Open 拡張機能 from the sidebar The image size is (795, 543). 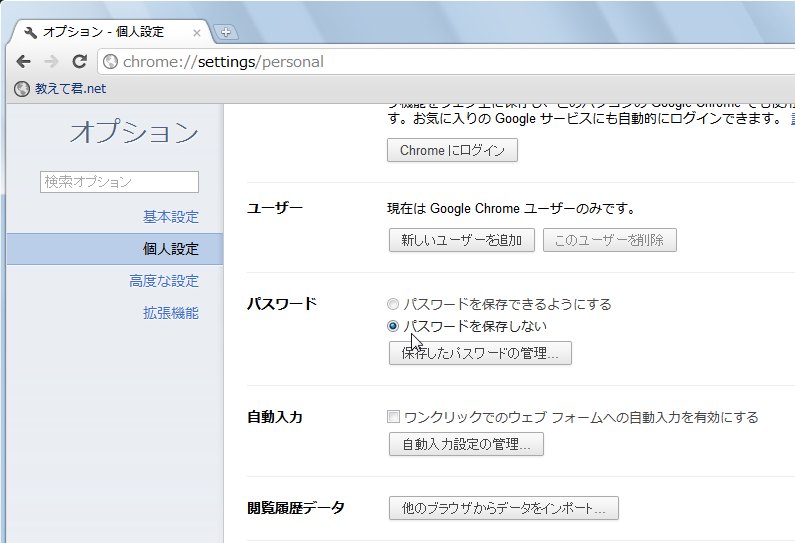(170, 313)
